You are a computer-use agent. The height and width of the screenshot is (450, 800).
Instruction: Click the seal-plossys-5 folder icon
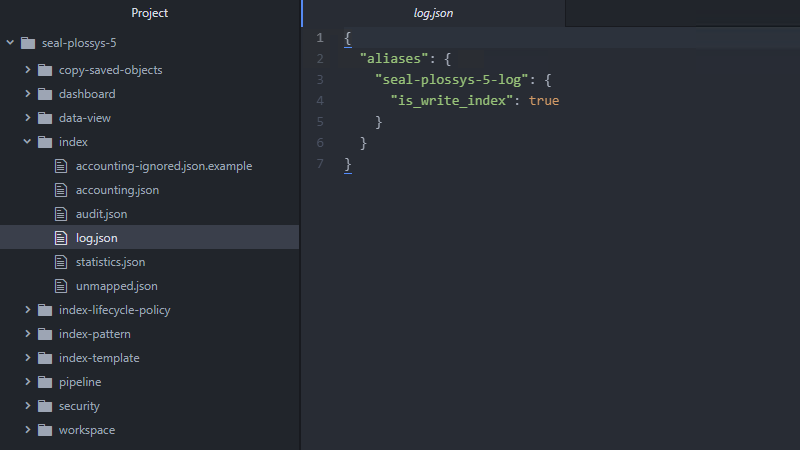[28, 43]
